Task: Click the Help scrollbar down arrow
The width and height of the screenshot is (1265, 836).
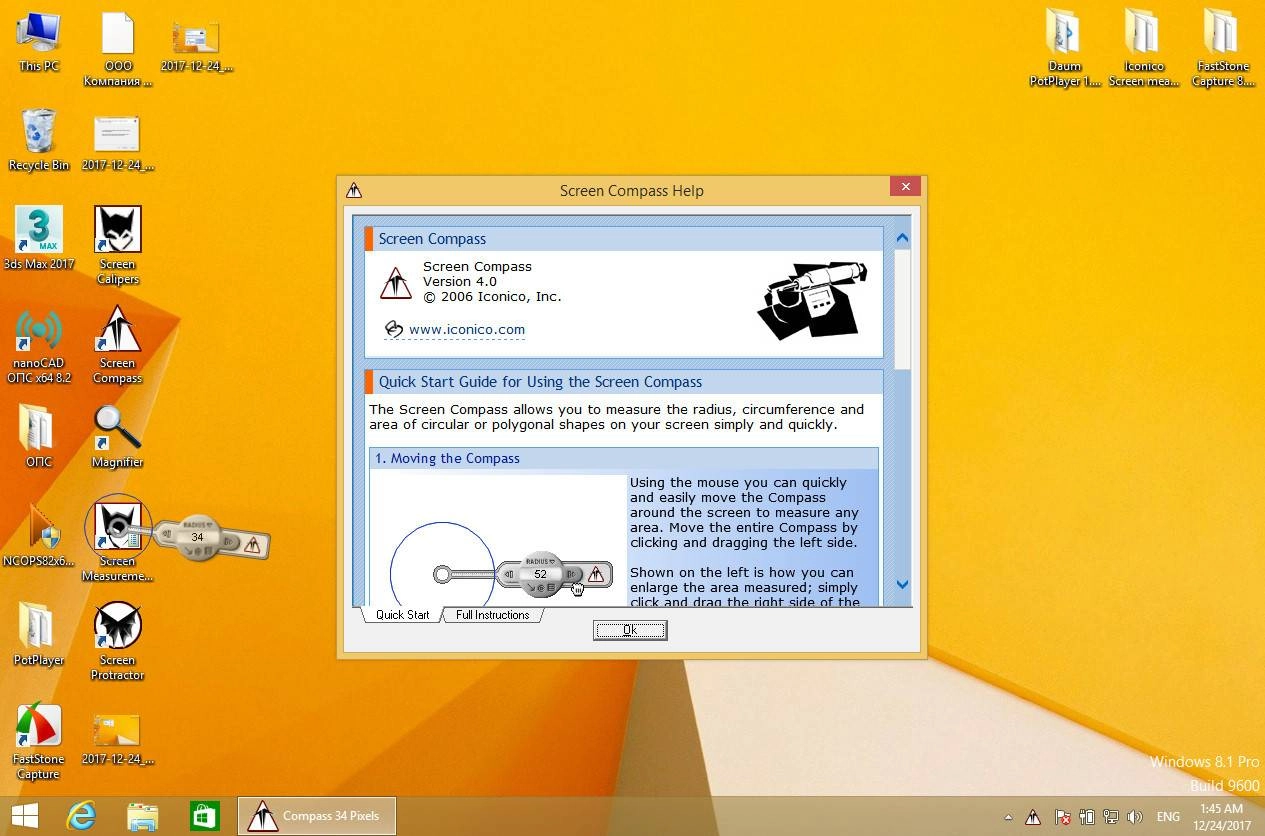Action: tap(902, 585)
